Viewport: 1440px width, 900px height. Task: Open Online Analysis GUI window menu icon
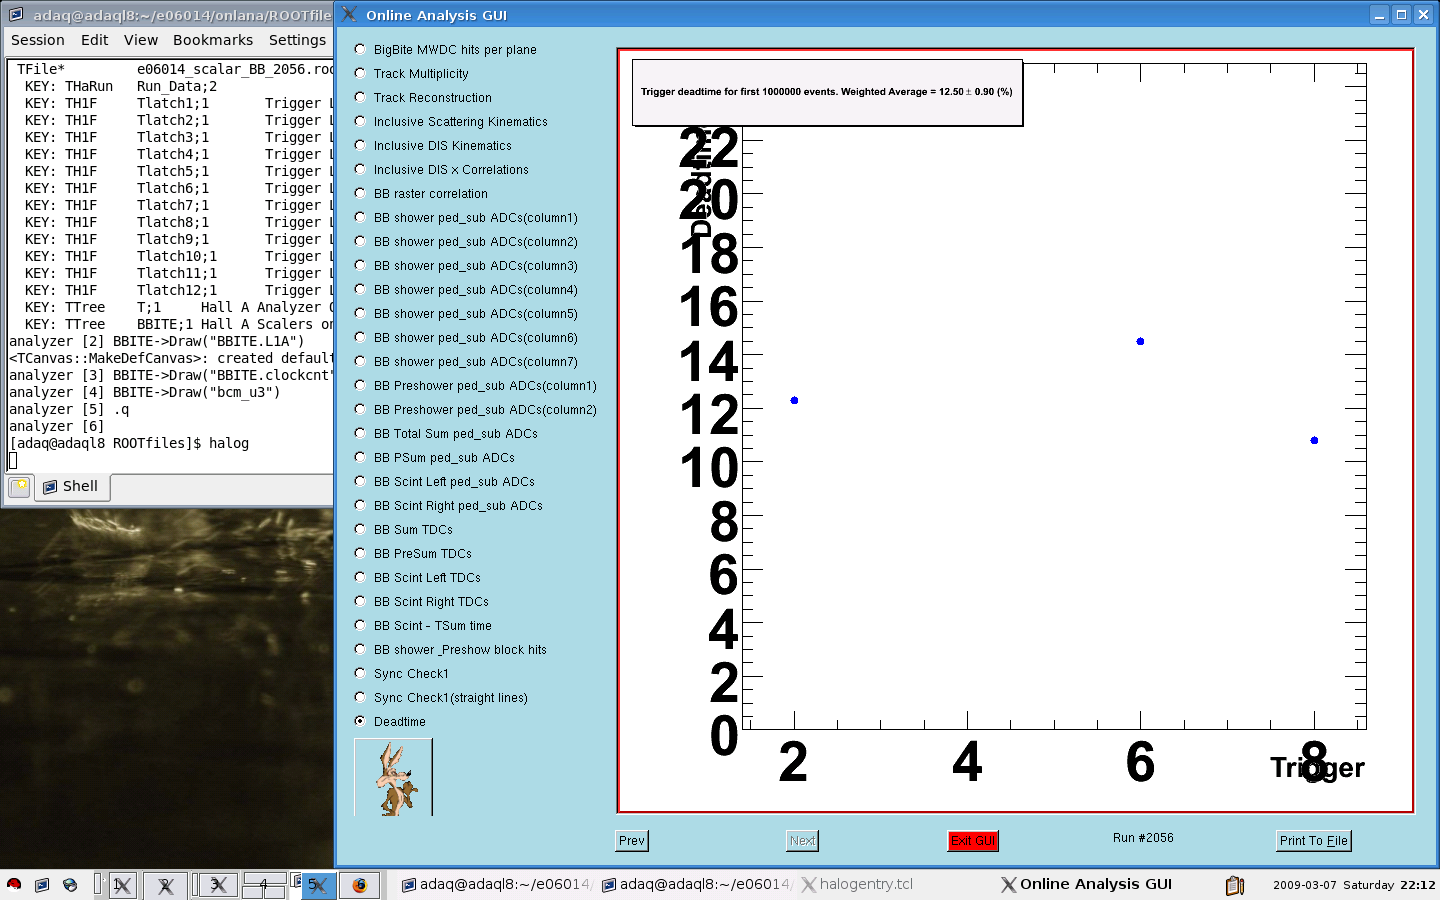pyautogui.click(x=349, y=14)
